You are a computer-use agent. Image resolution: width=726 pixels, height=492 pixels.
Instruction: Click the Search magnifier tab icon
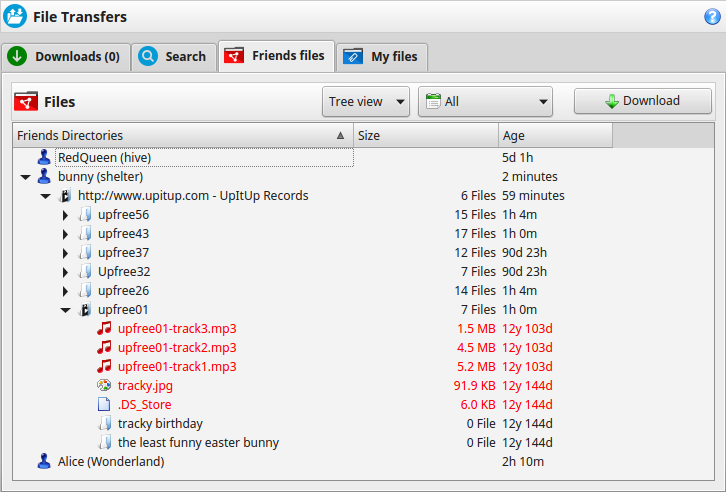148,56
